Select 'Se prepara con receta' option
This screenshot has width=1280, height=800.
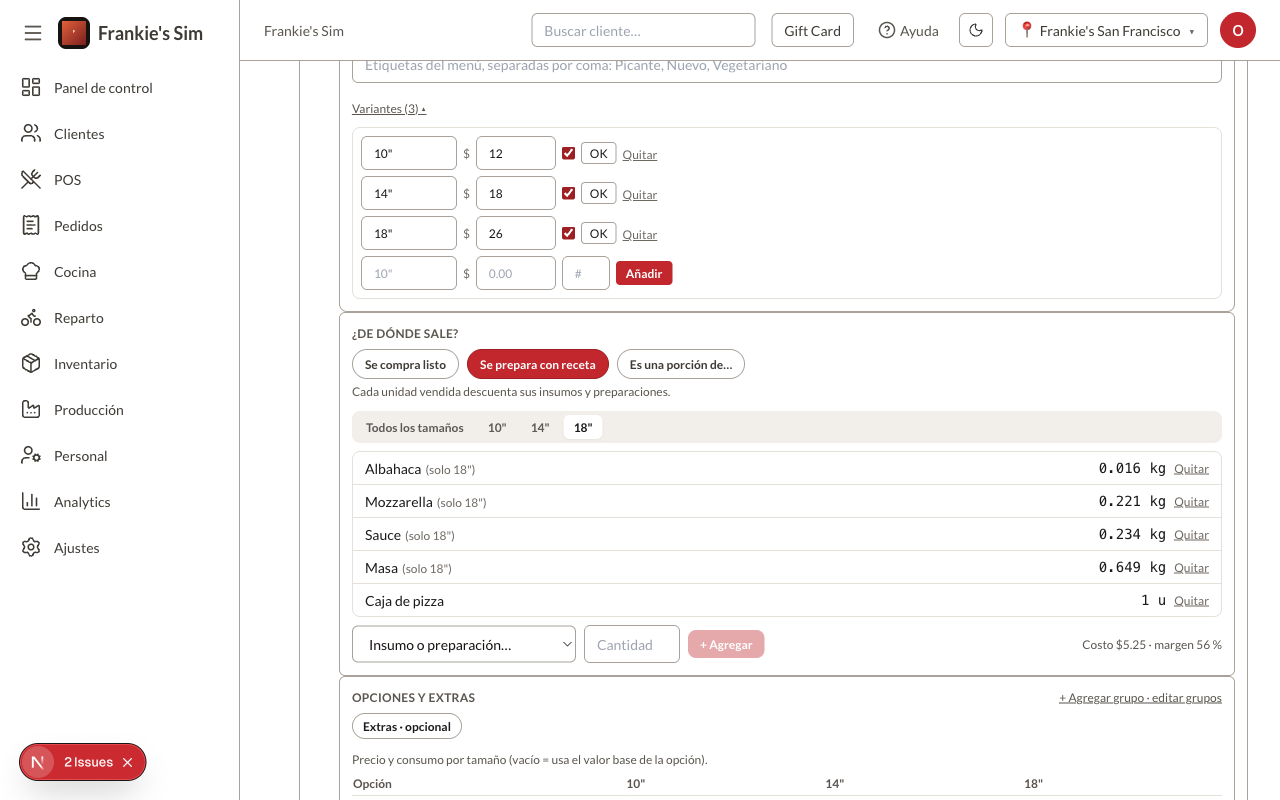tap(537, 365)
